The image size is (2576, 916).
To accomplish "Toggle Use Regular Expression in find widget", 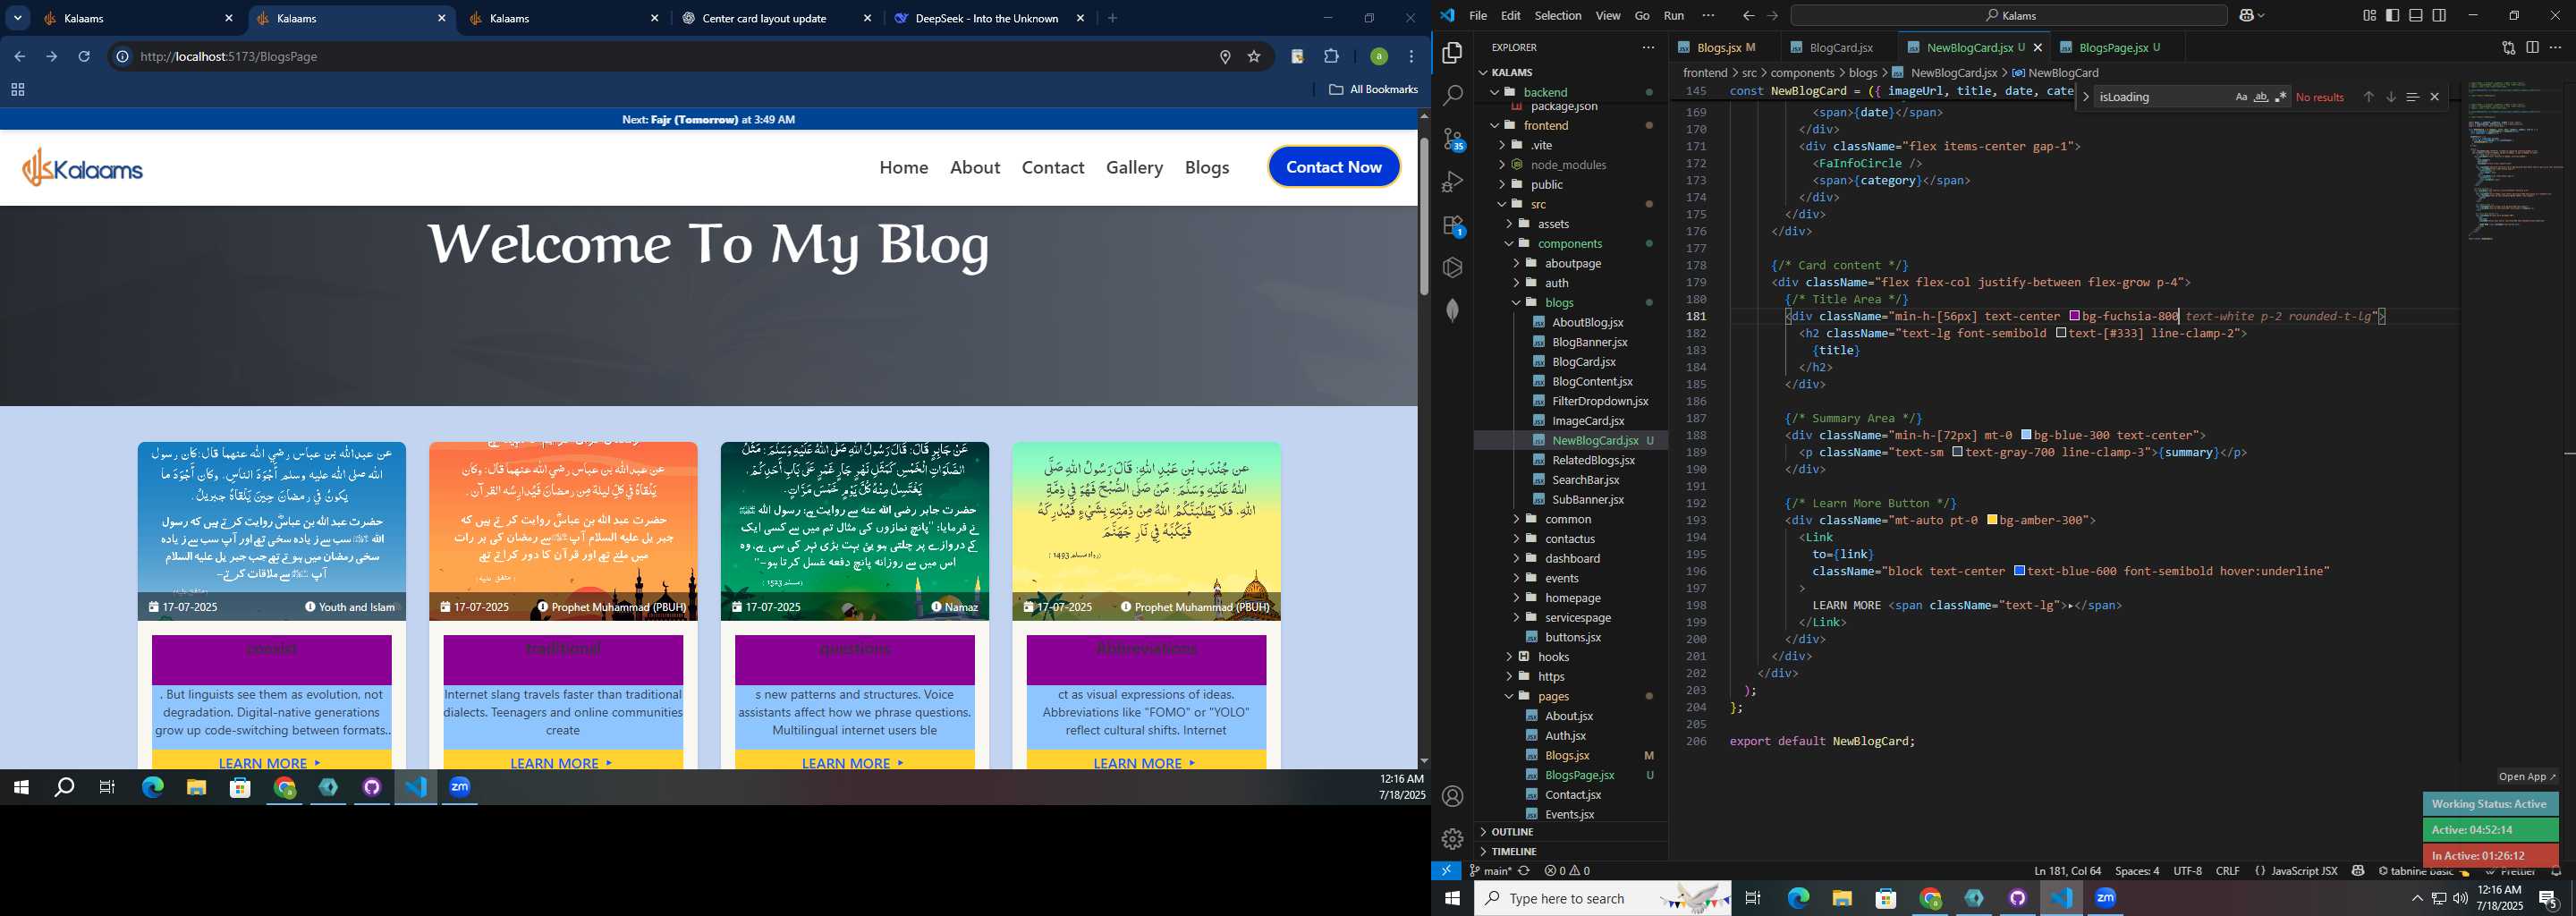I will (2281, 97).
